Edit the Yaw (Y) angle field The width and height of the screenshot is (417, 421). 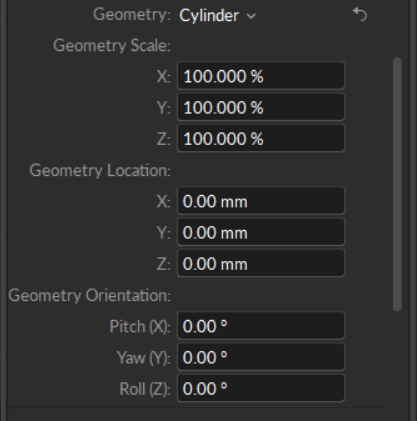261,357
